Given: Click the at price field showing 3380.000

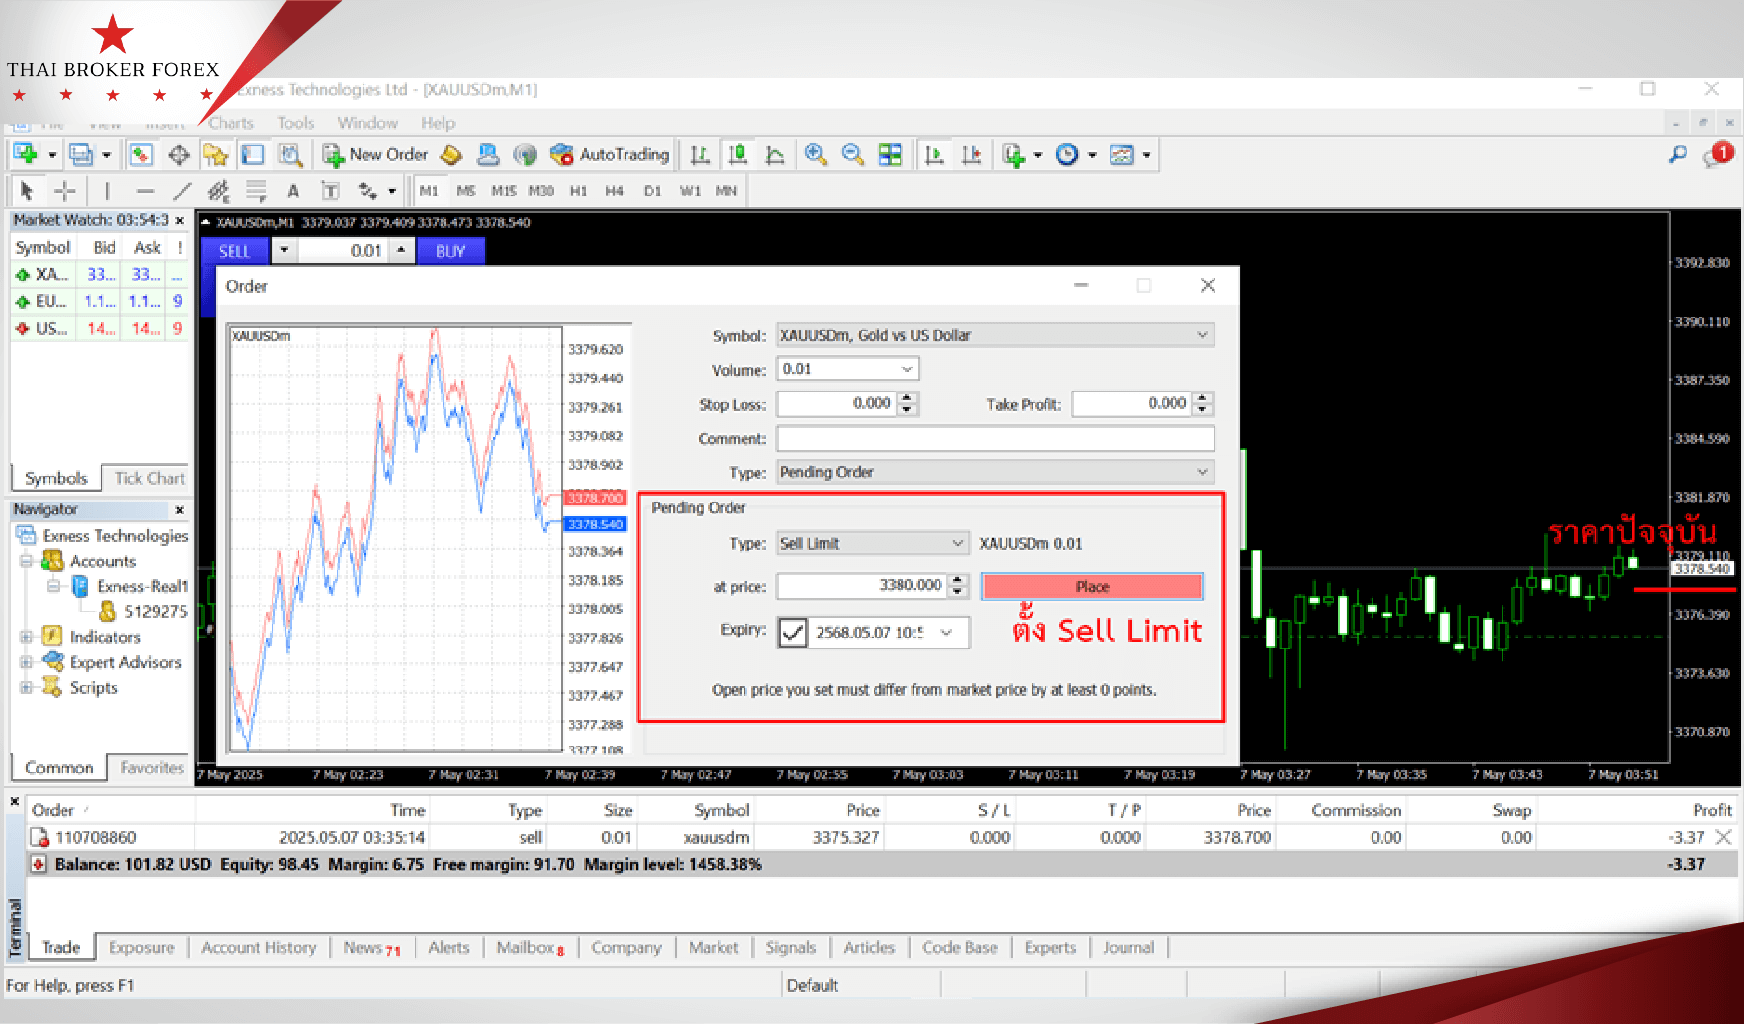Looking at the screenshot, I should click(x=862, y=585).
